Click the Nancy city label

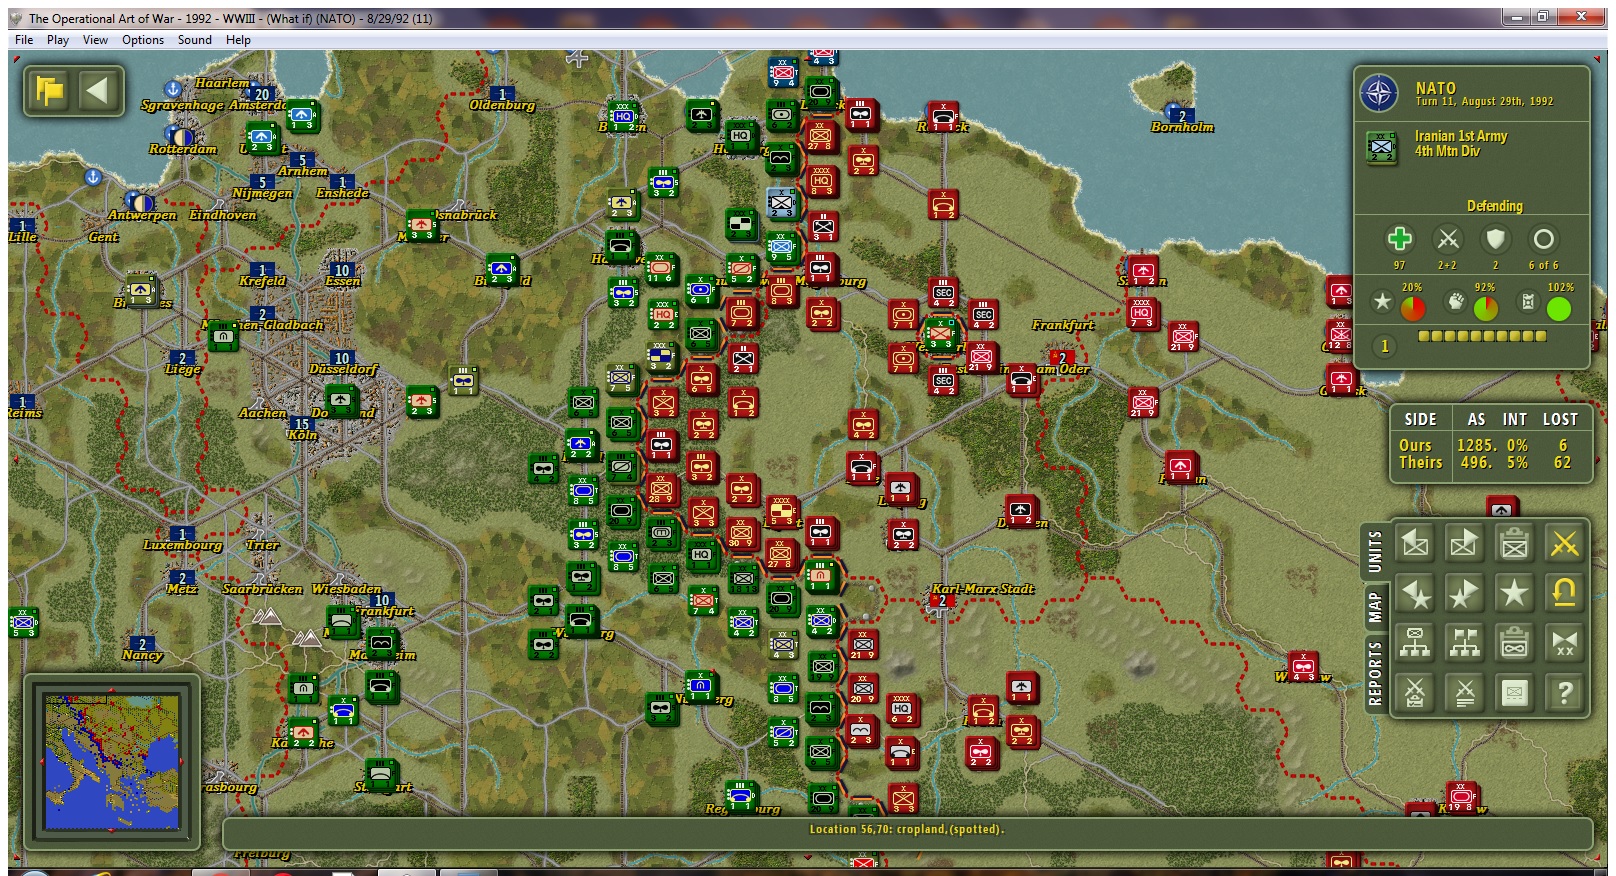pos(142,655)
